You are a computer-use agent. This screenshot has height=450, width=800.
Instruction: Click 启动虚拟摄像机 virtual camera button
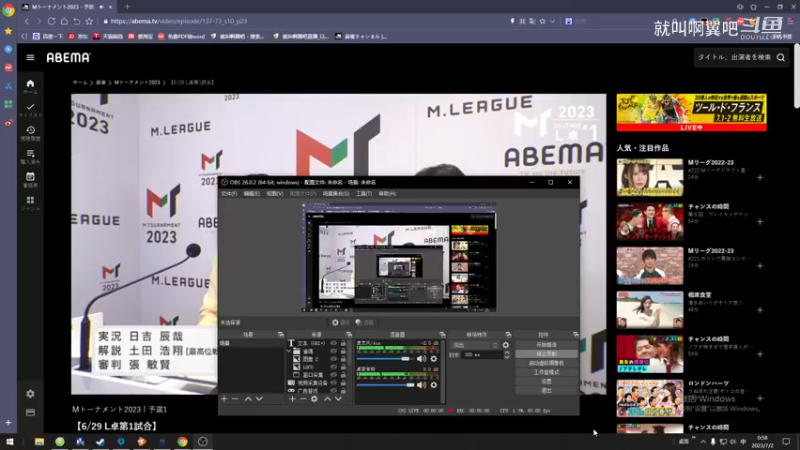point(546,363)
